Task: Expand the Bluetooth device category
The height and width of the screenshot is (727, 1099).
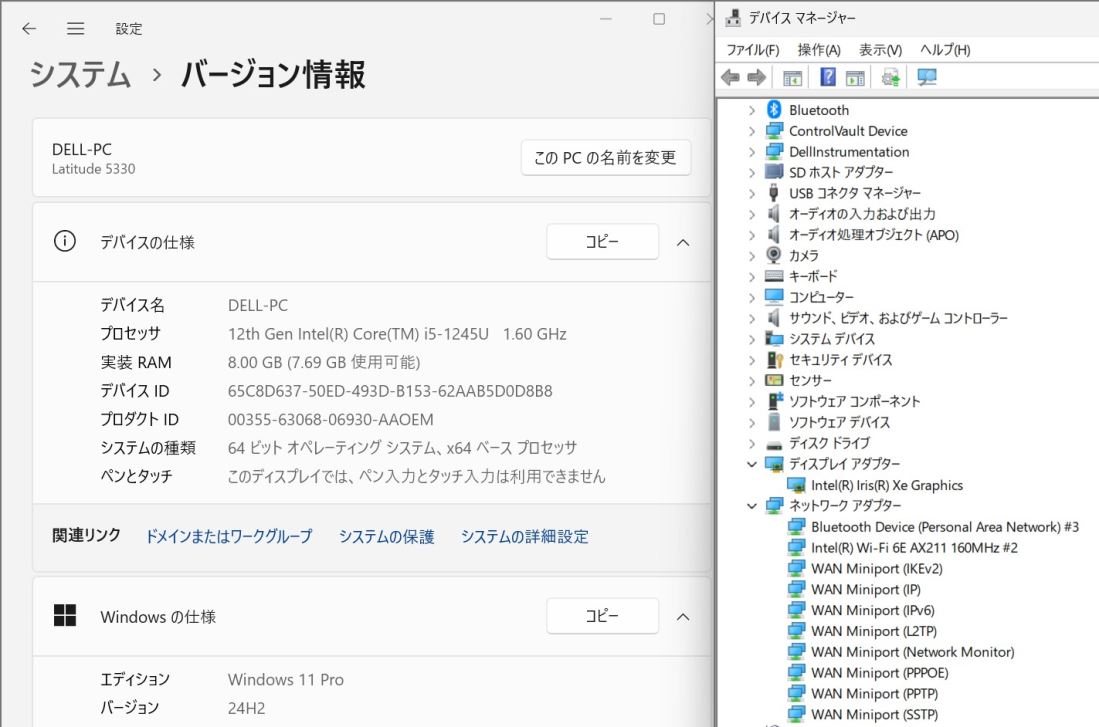Action: tap(752, 110)
